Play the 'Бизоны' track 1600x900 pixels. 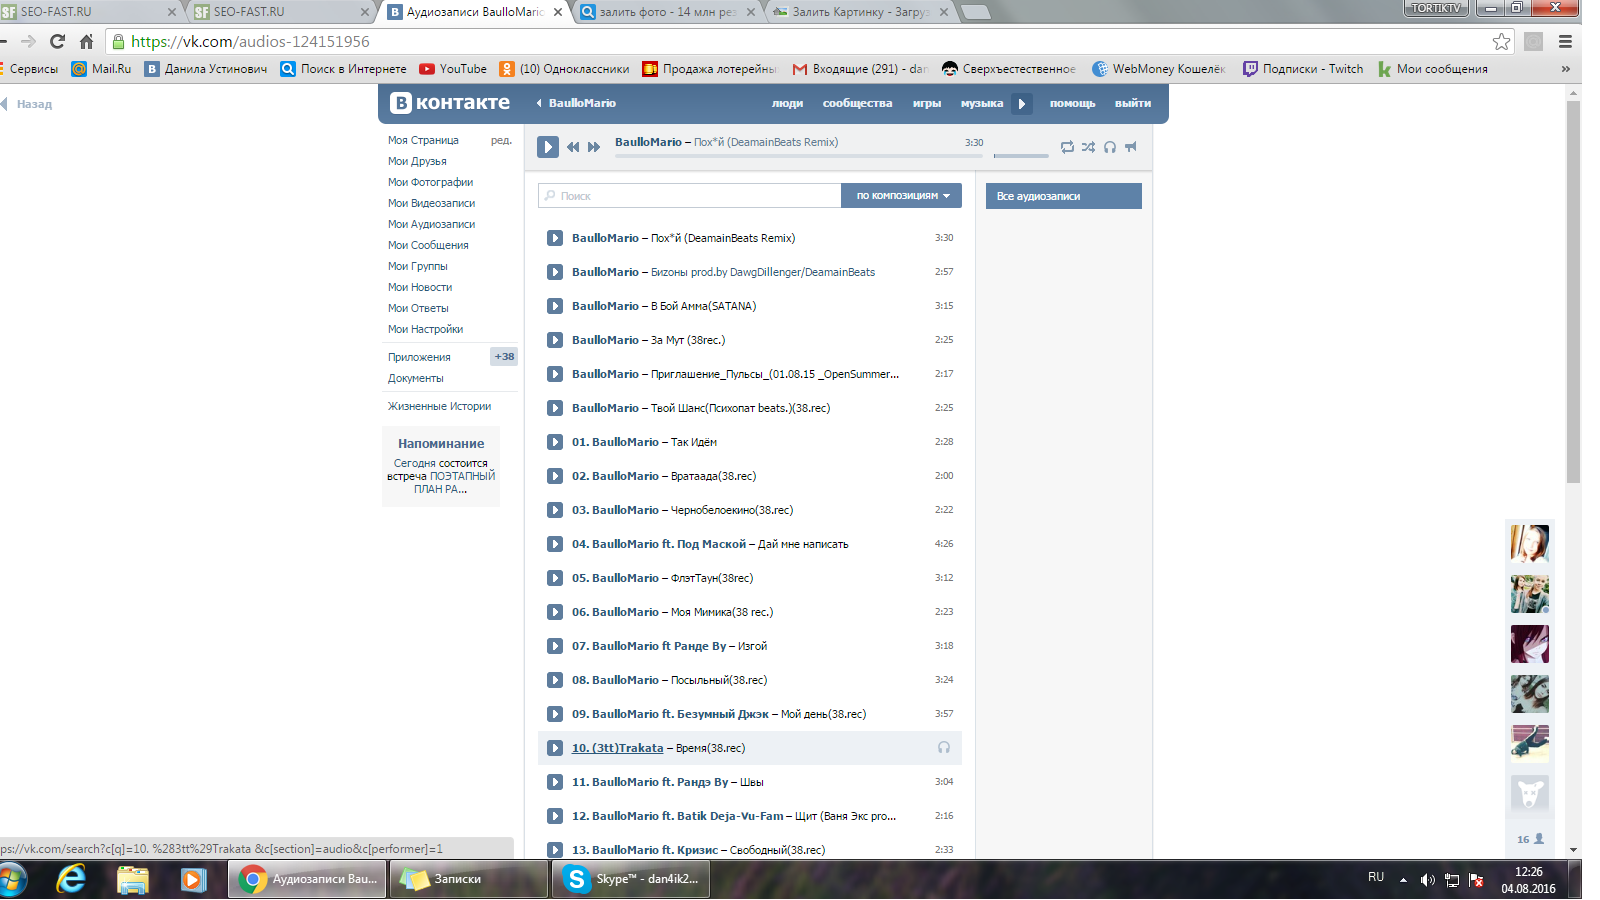(555, 272)
